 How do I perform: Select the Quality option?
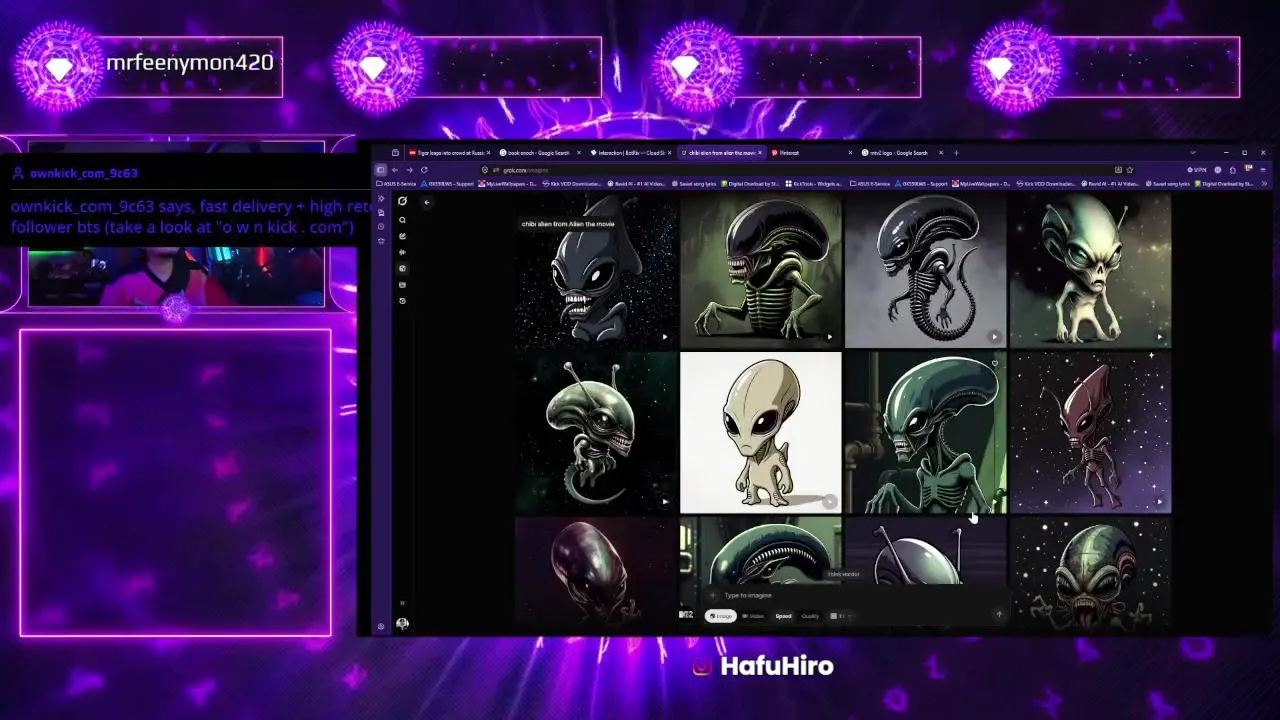810,616
